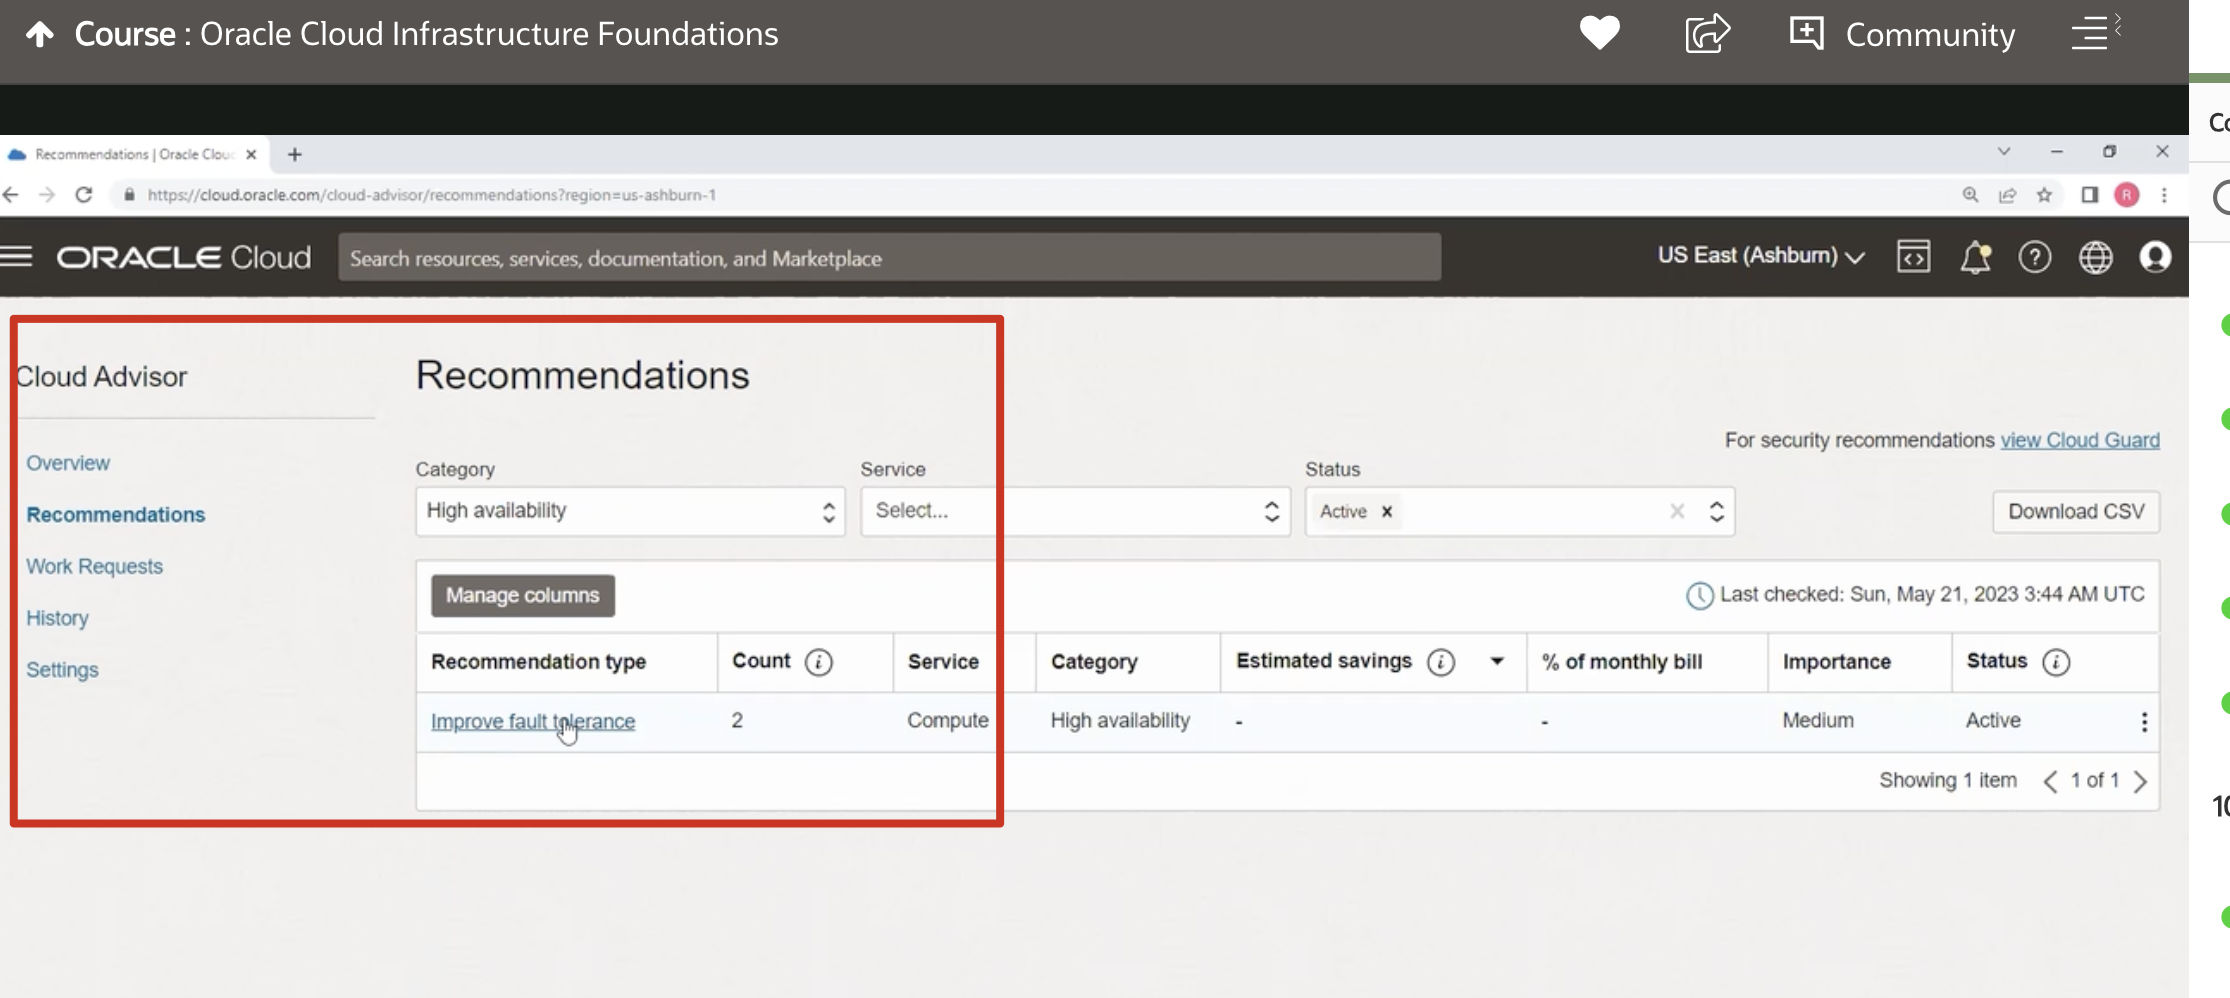Click the help question mark icon
Image resolution: width=2230 pixels, height=998 pixels.
click(2034, 258)
